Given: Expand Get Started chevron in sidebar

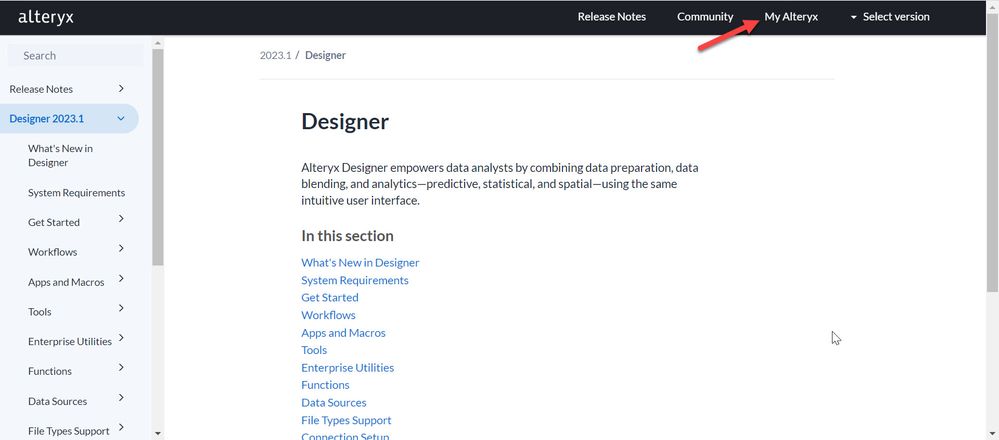Looking at the screenshot, I should [x=121, y=218].
